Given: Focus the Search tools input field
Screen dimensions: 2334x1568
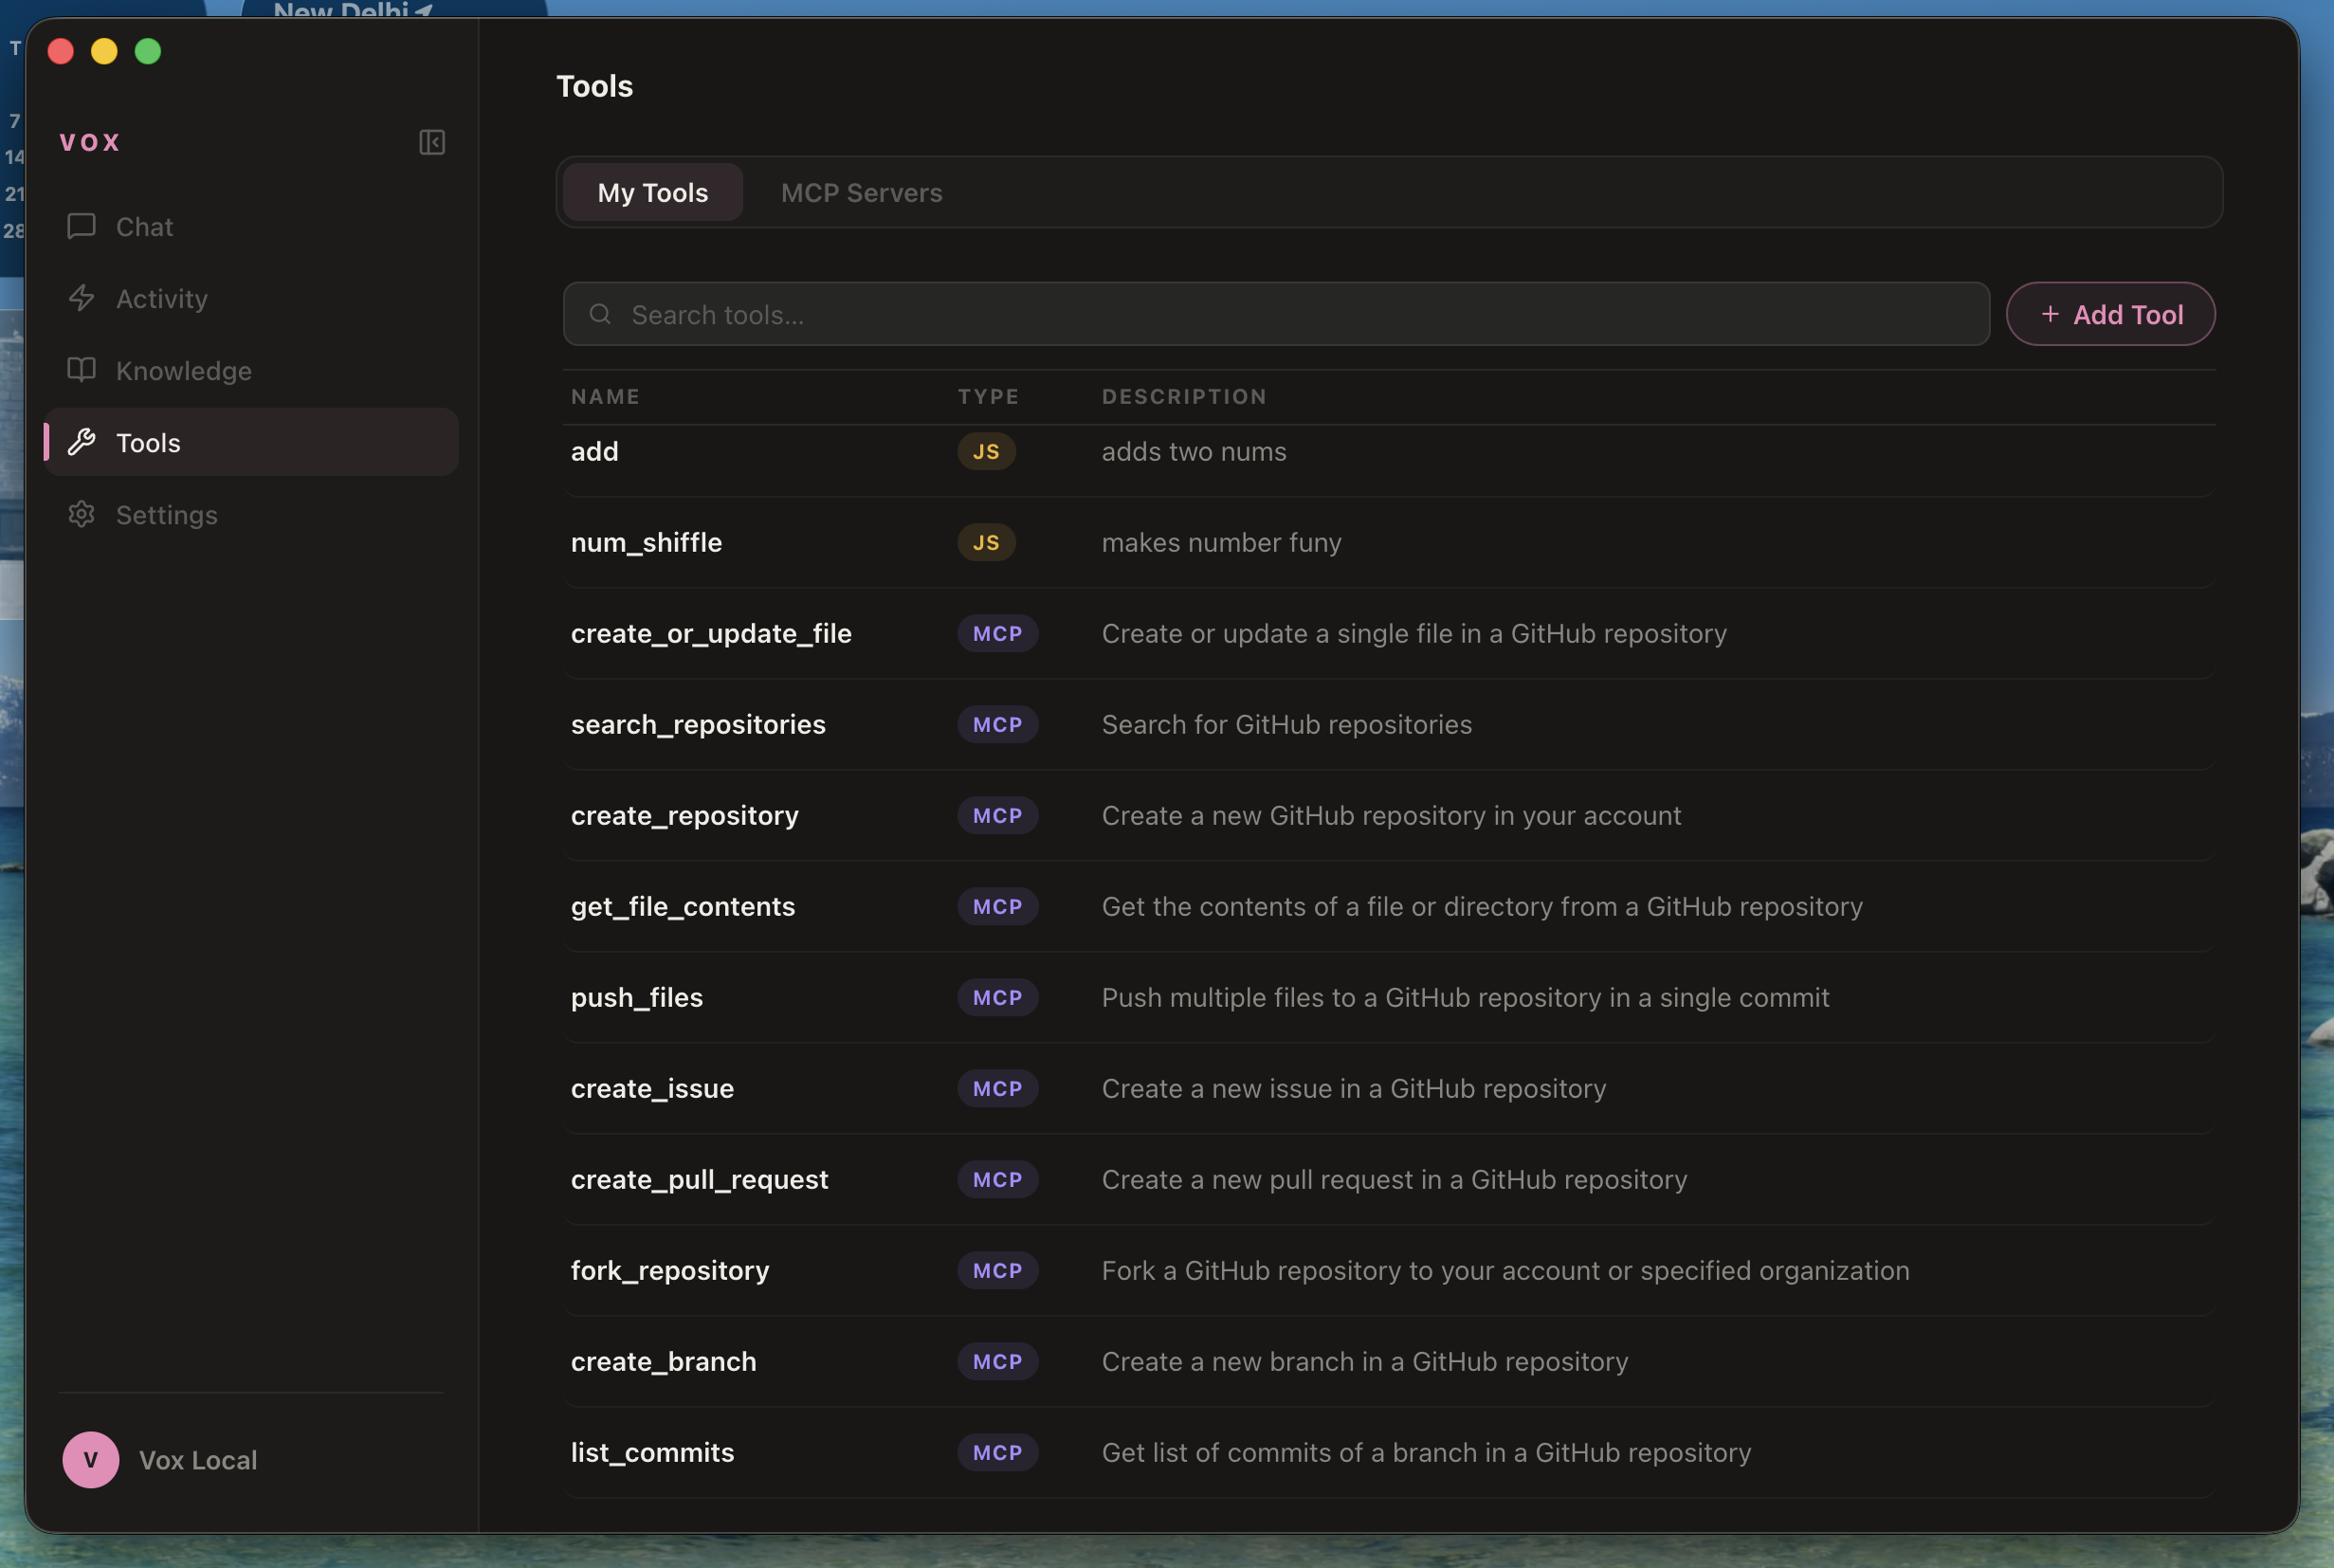Looking at the screenshot, I should tap(1290, 314).
